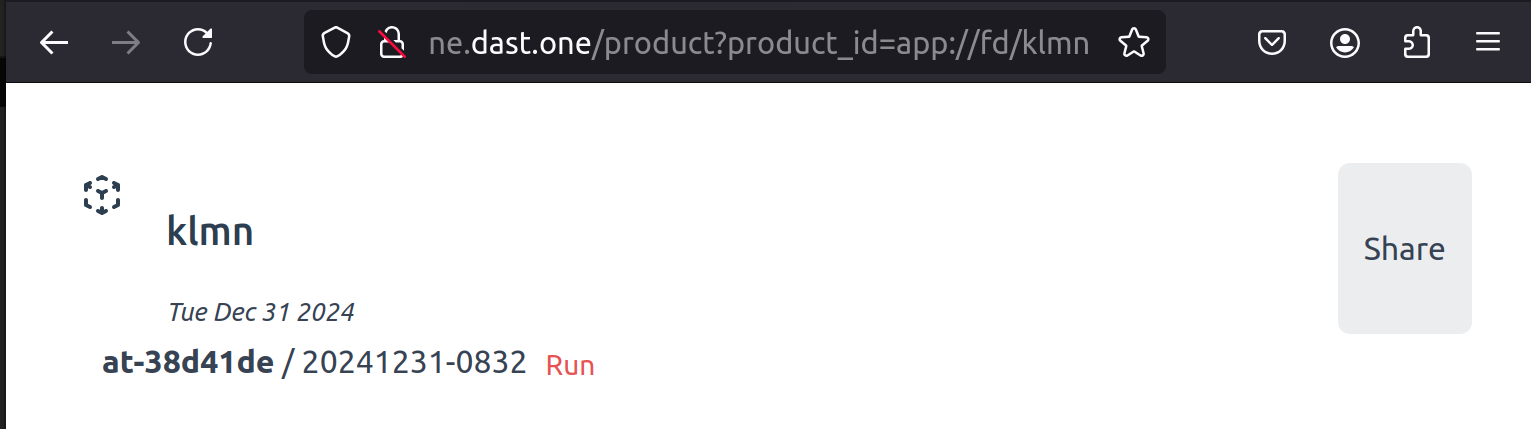Save page to Pocket

click(x=1271, y=43)
